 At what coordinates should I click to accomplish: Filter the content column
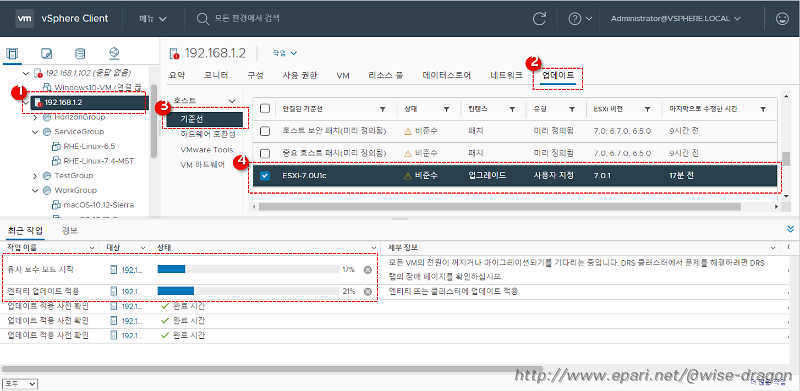[512, 109]
